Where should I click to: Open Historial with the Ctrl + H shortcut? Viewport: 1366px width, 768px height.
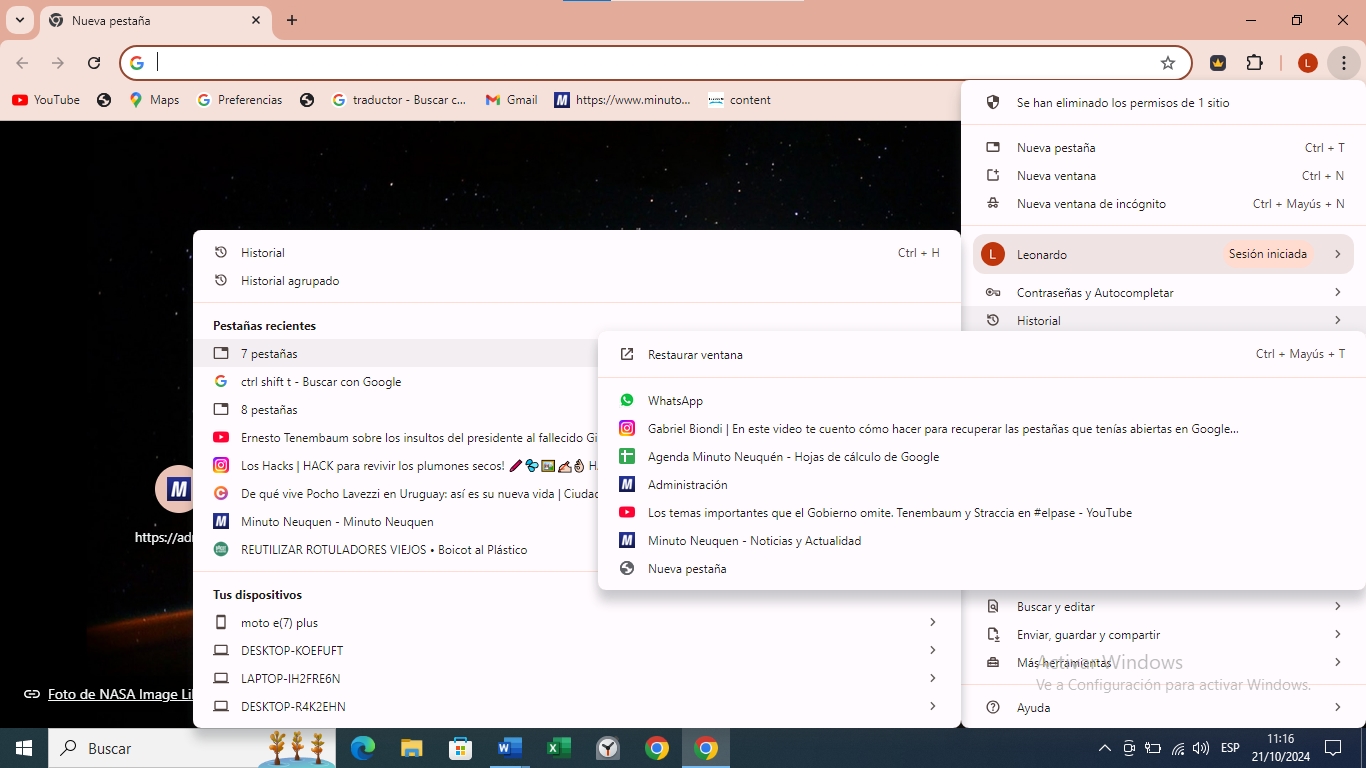coord(577,252)
